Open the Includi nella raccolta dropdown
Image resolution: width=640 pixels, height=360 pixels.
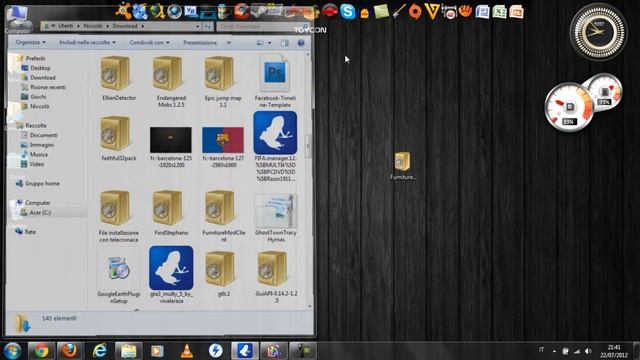(x=87, y=42)
